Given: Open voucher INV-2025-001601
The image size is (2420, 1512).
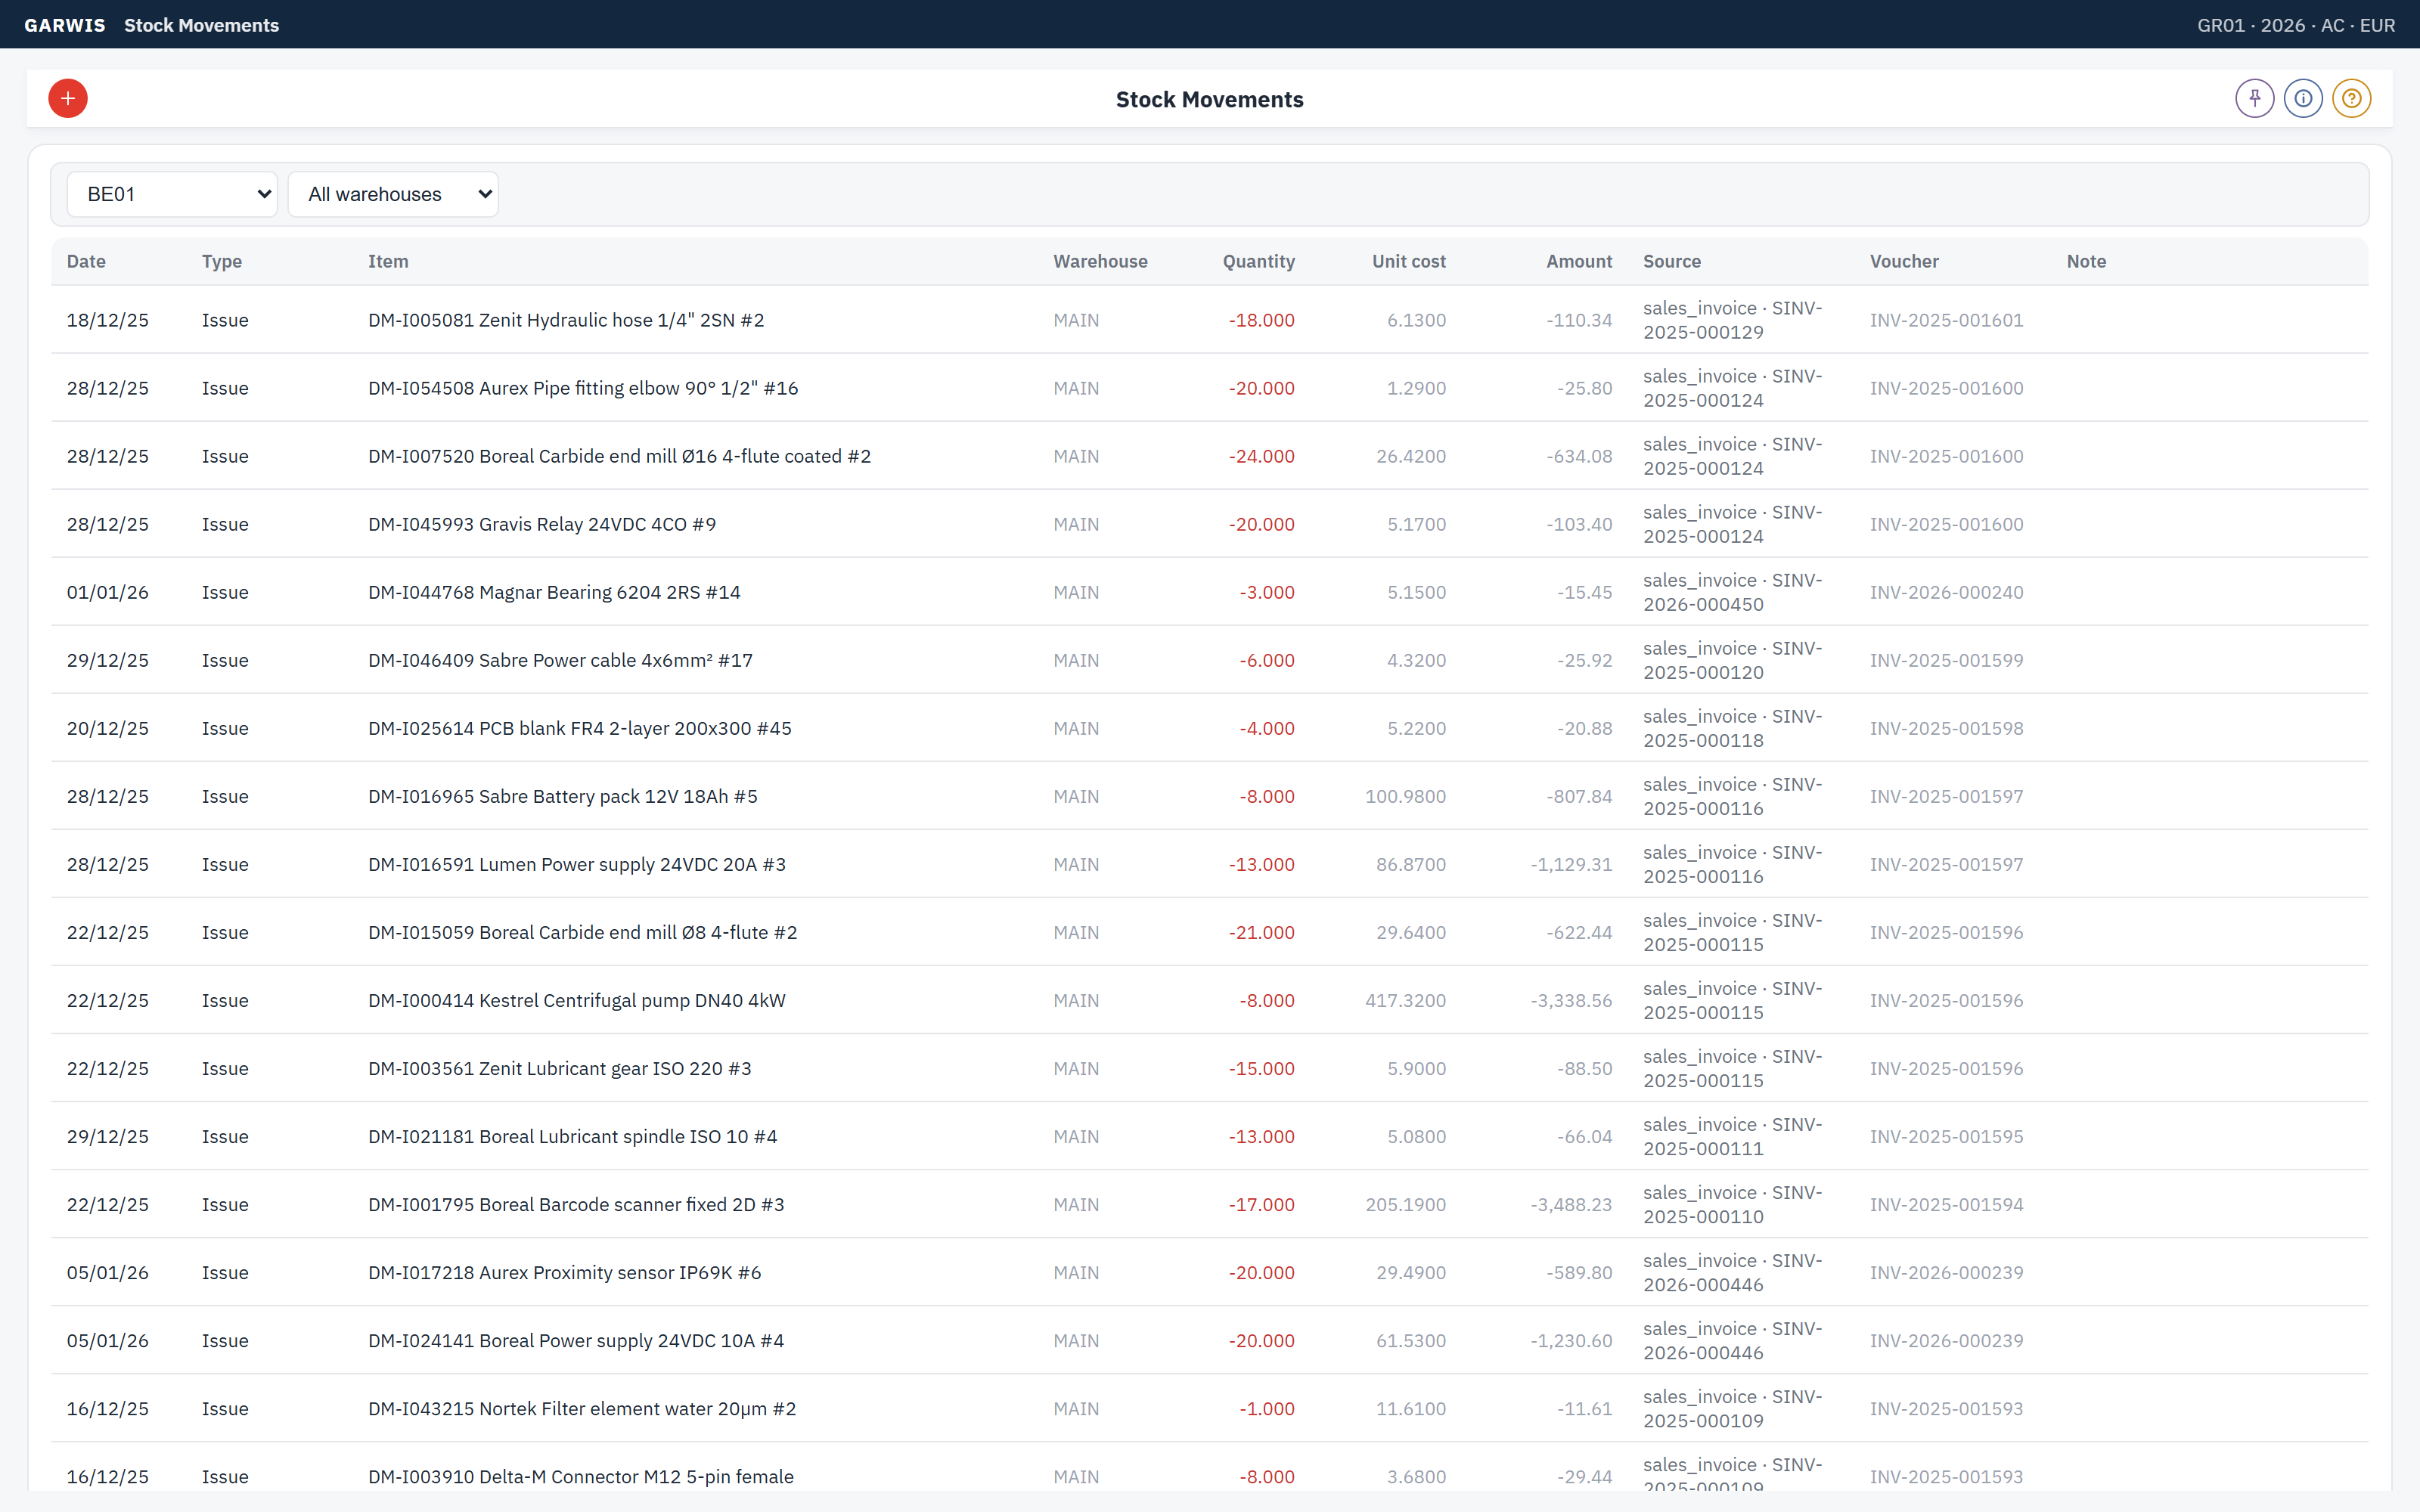Looking at the screenshot, I should (1946, 320).
